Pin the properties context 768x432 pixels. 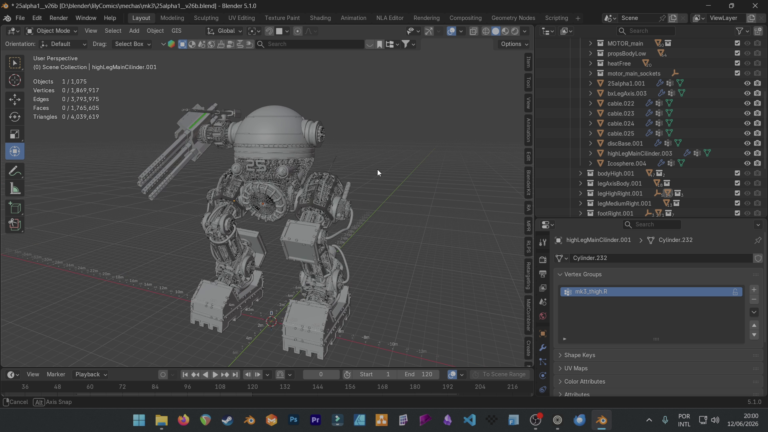(758, 240)
